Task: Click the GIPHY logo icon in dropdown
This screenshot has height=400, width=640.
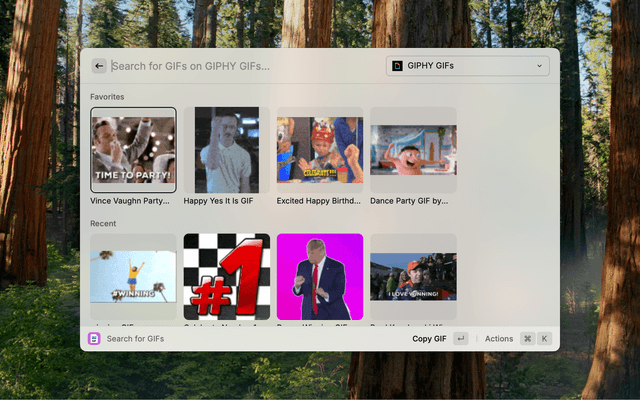Action: (x=397, y=66)
